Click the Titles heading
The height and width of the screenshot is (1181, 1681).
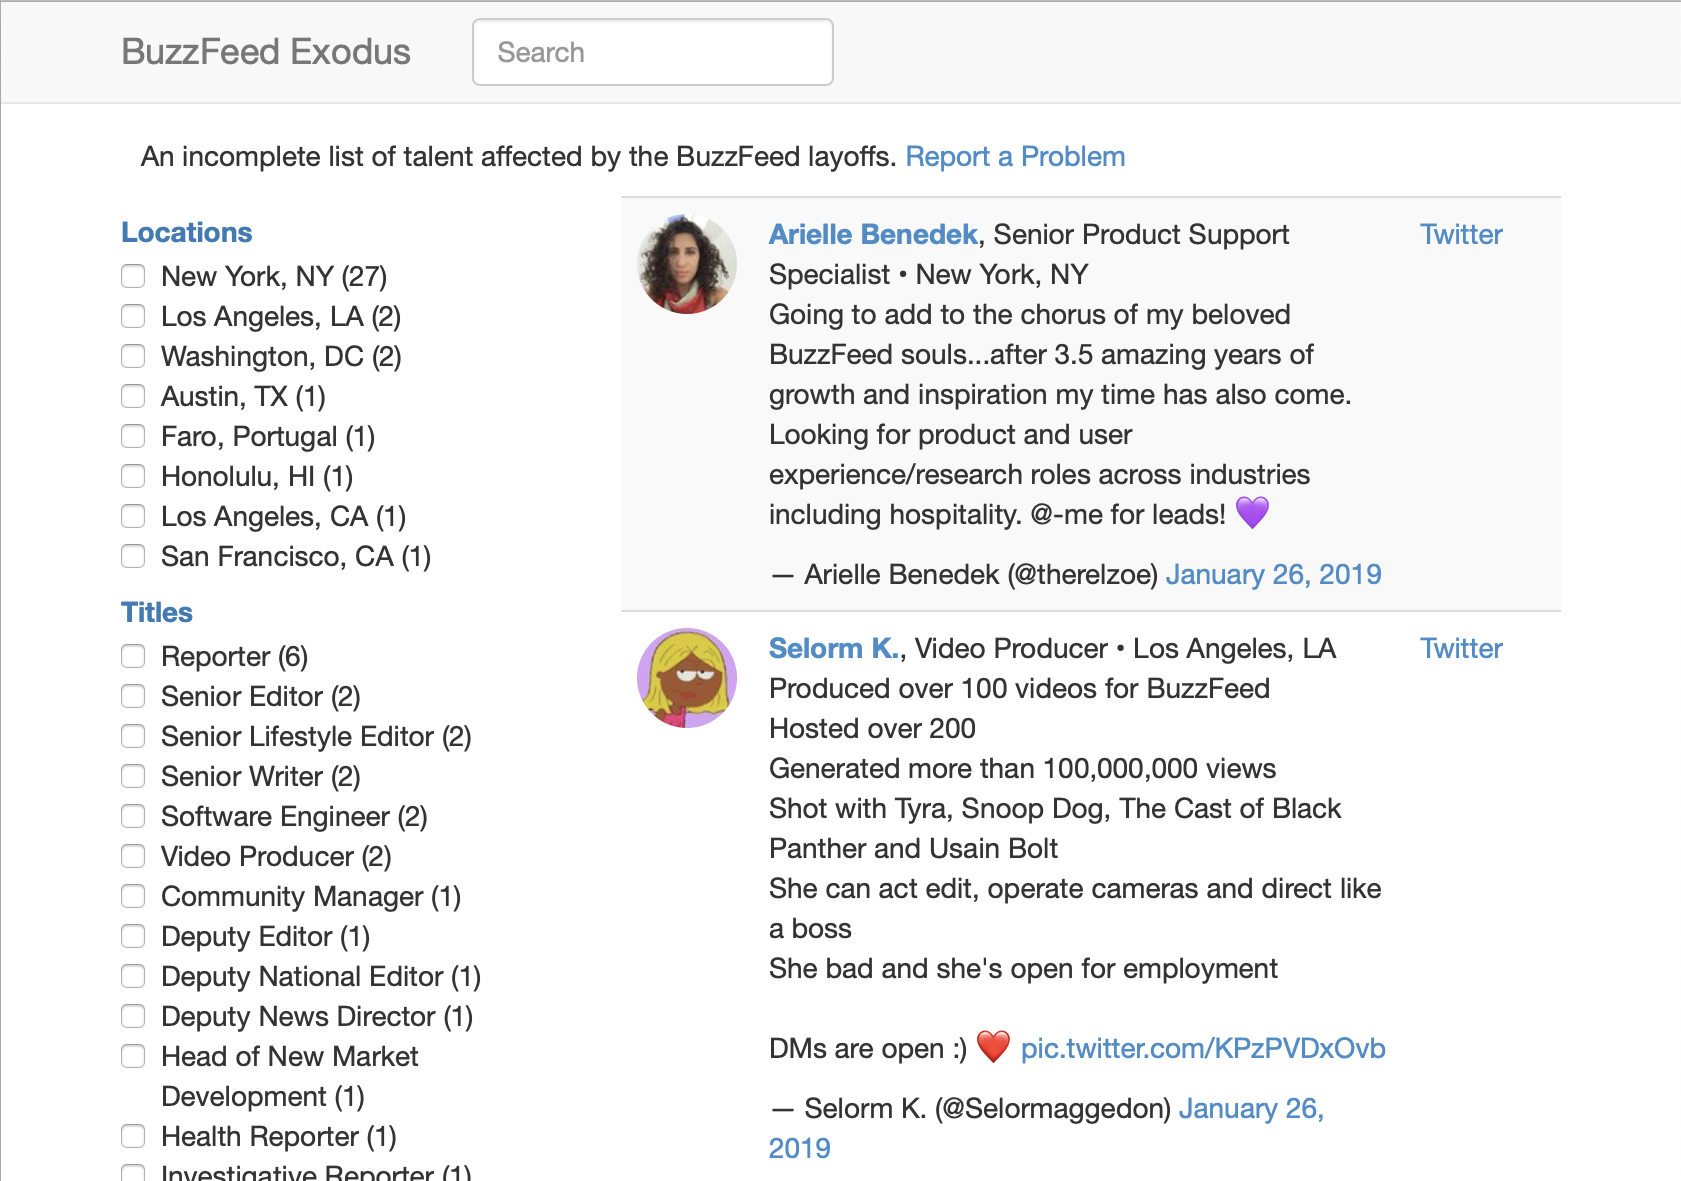pyautogui.click(x=157, y=612)
